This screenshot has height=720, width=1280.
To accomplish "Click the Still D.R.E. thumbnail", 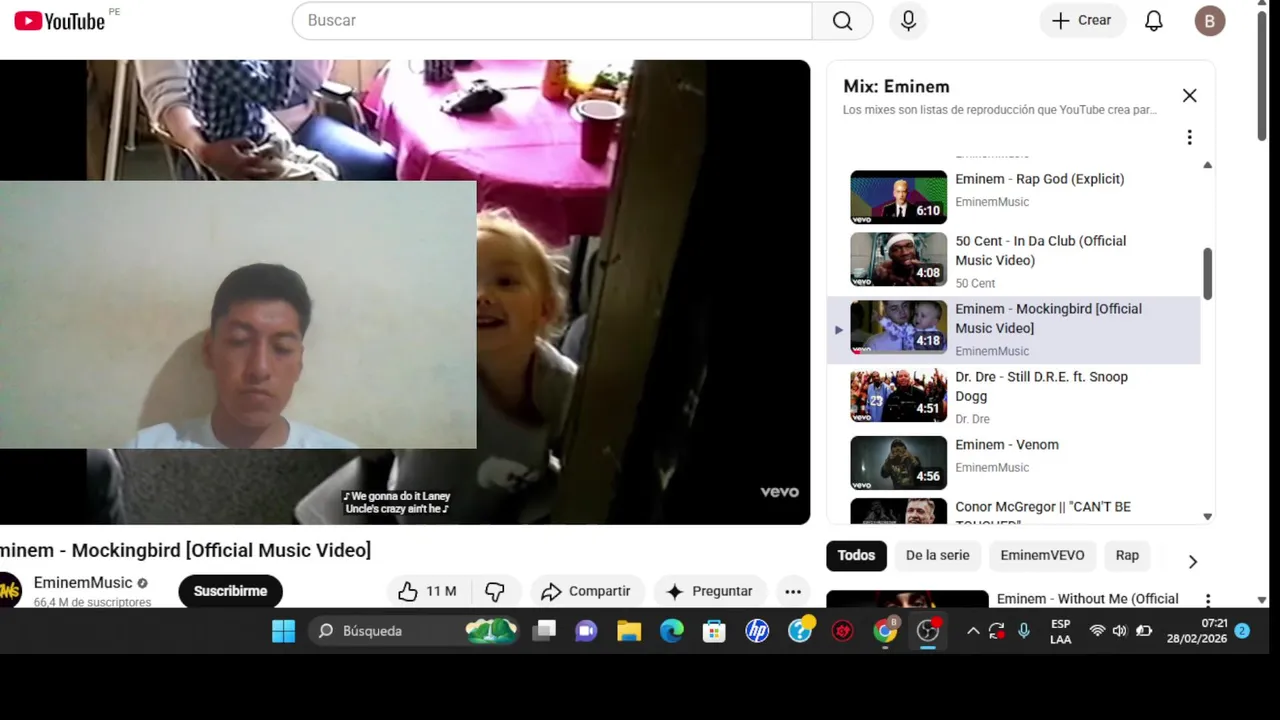I will click(898, 395).
